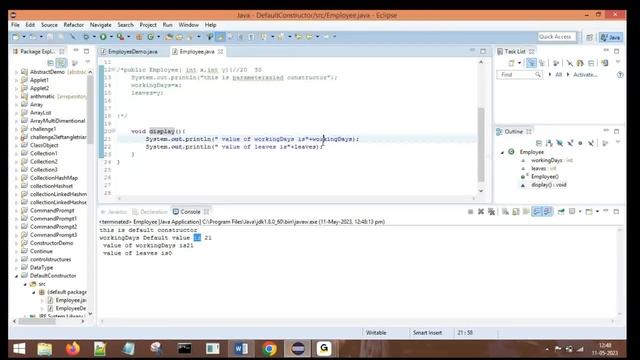
Task: Click the Hide Fields icon in Outline toolbar
Action: 559,143
